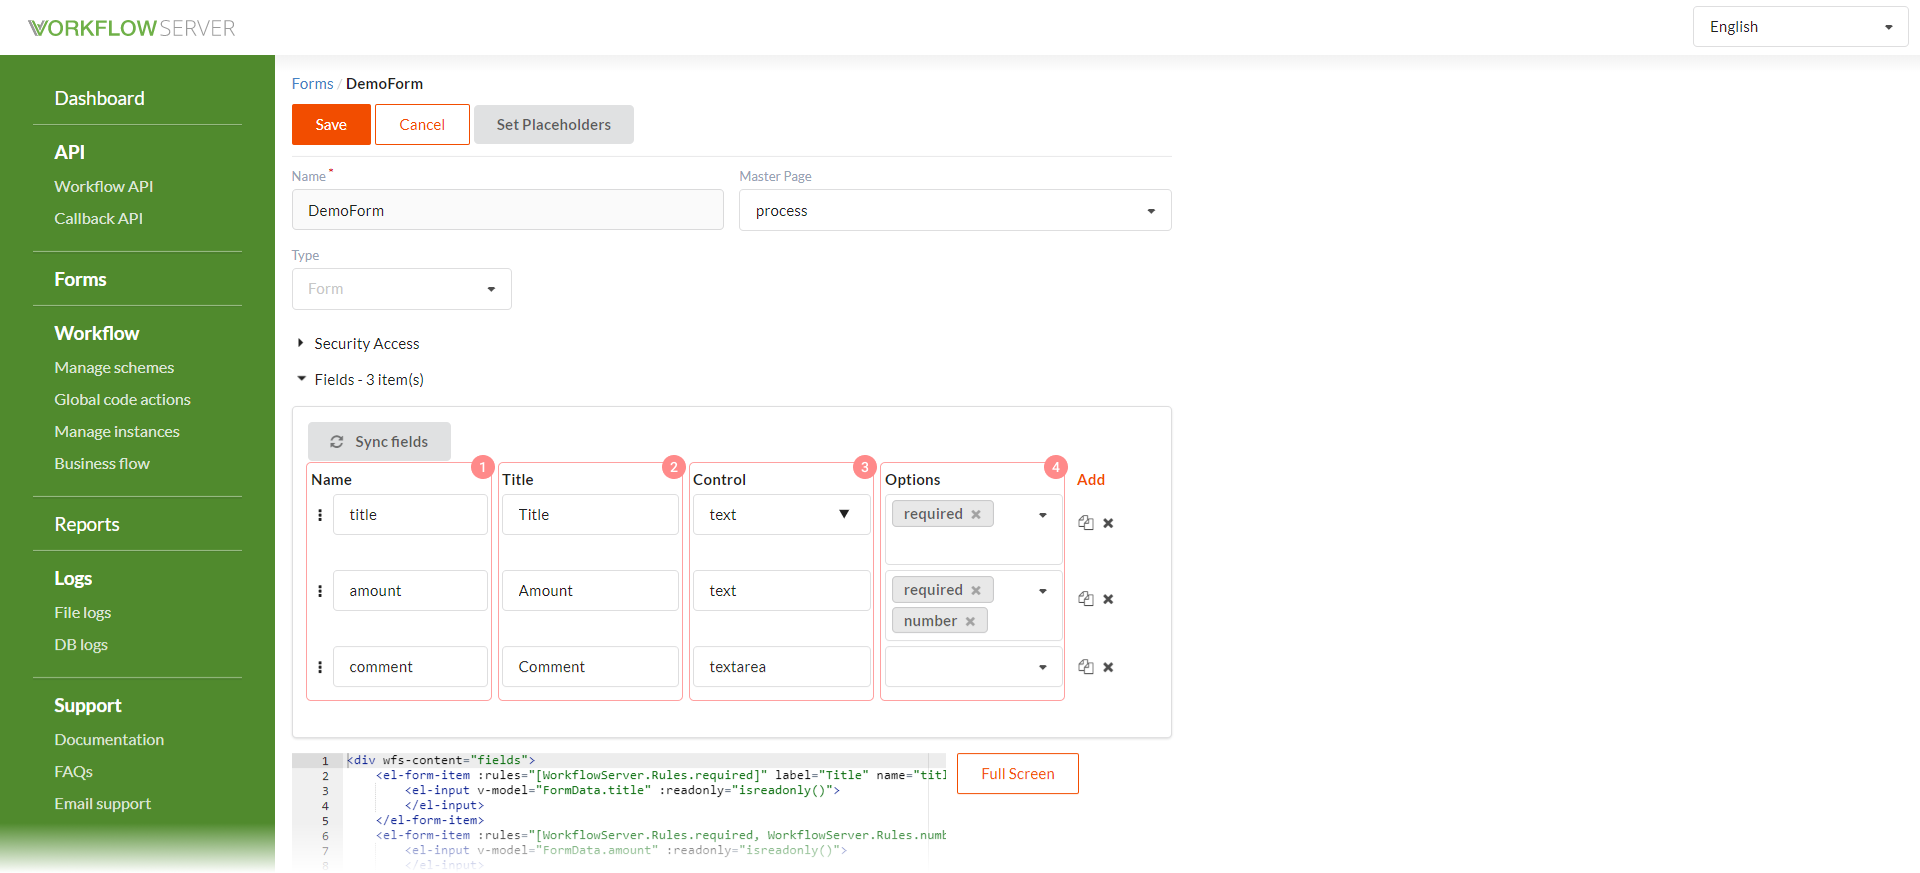The height and width of the screenshot is (873, 1920).
Task: Open Manage schemes in sidebar
Action: pos(114,367)
